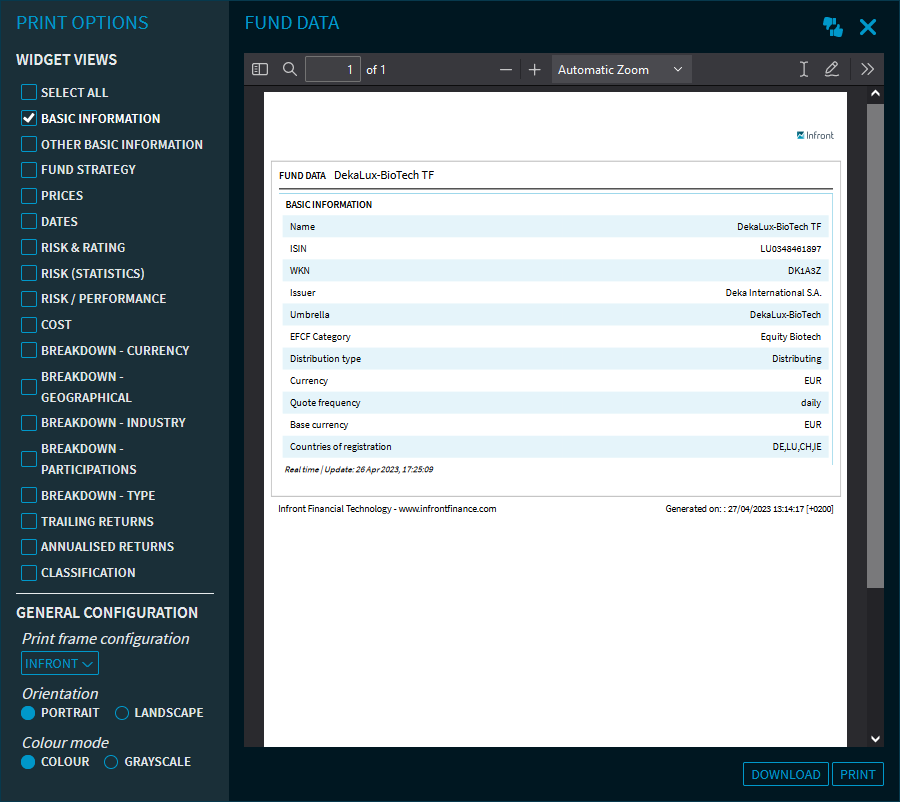
Task: Toggle the PDF viewer sidebar
Action: point(260,70)
